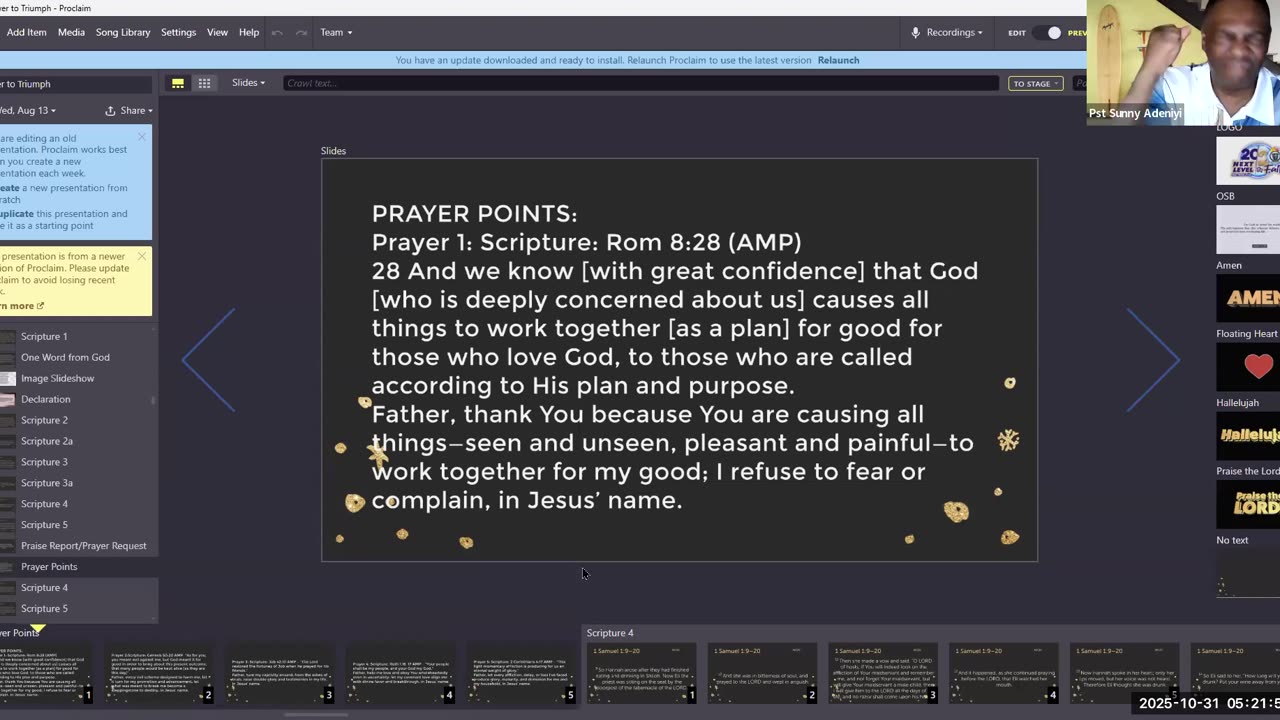
Task: Open the Share dropdown
Action: click(x=136, y=110)
